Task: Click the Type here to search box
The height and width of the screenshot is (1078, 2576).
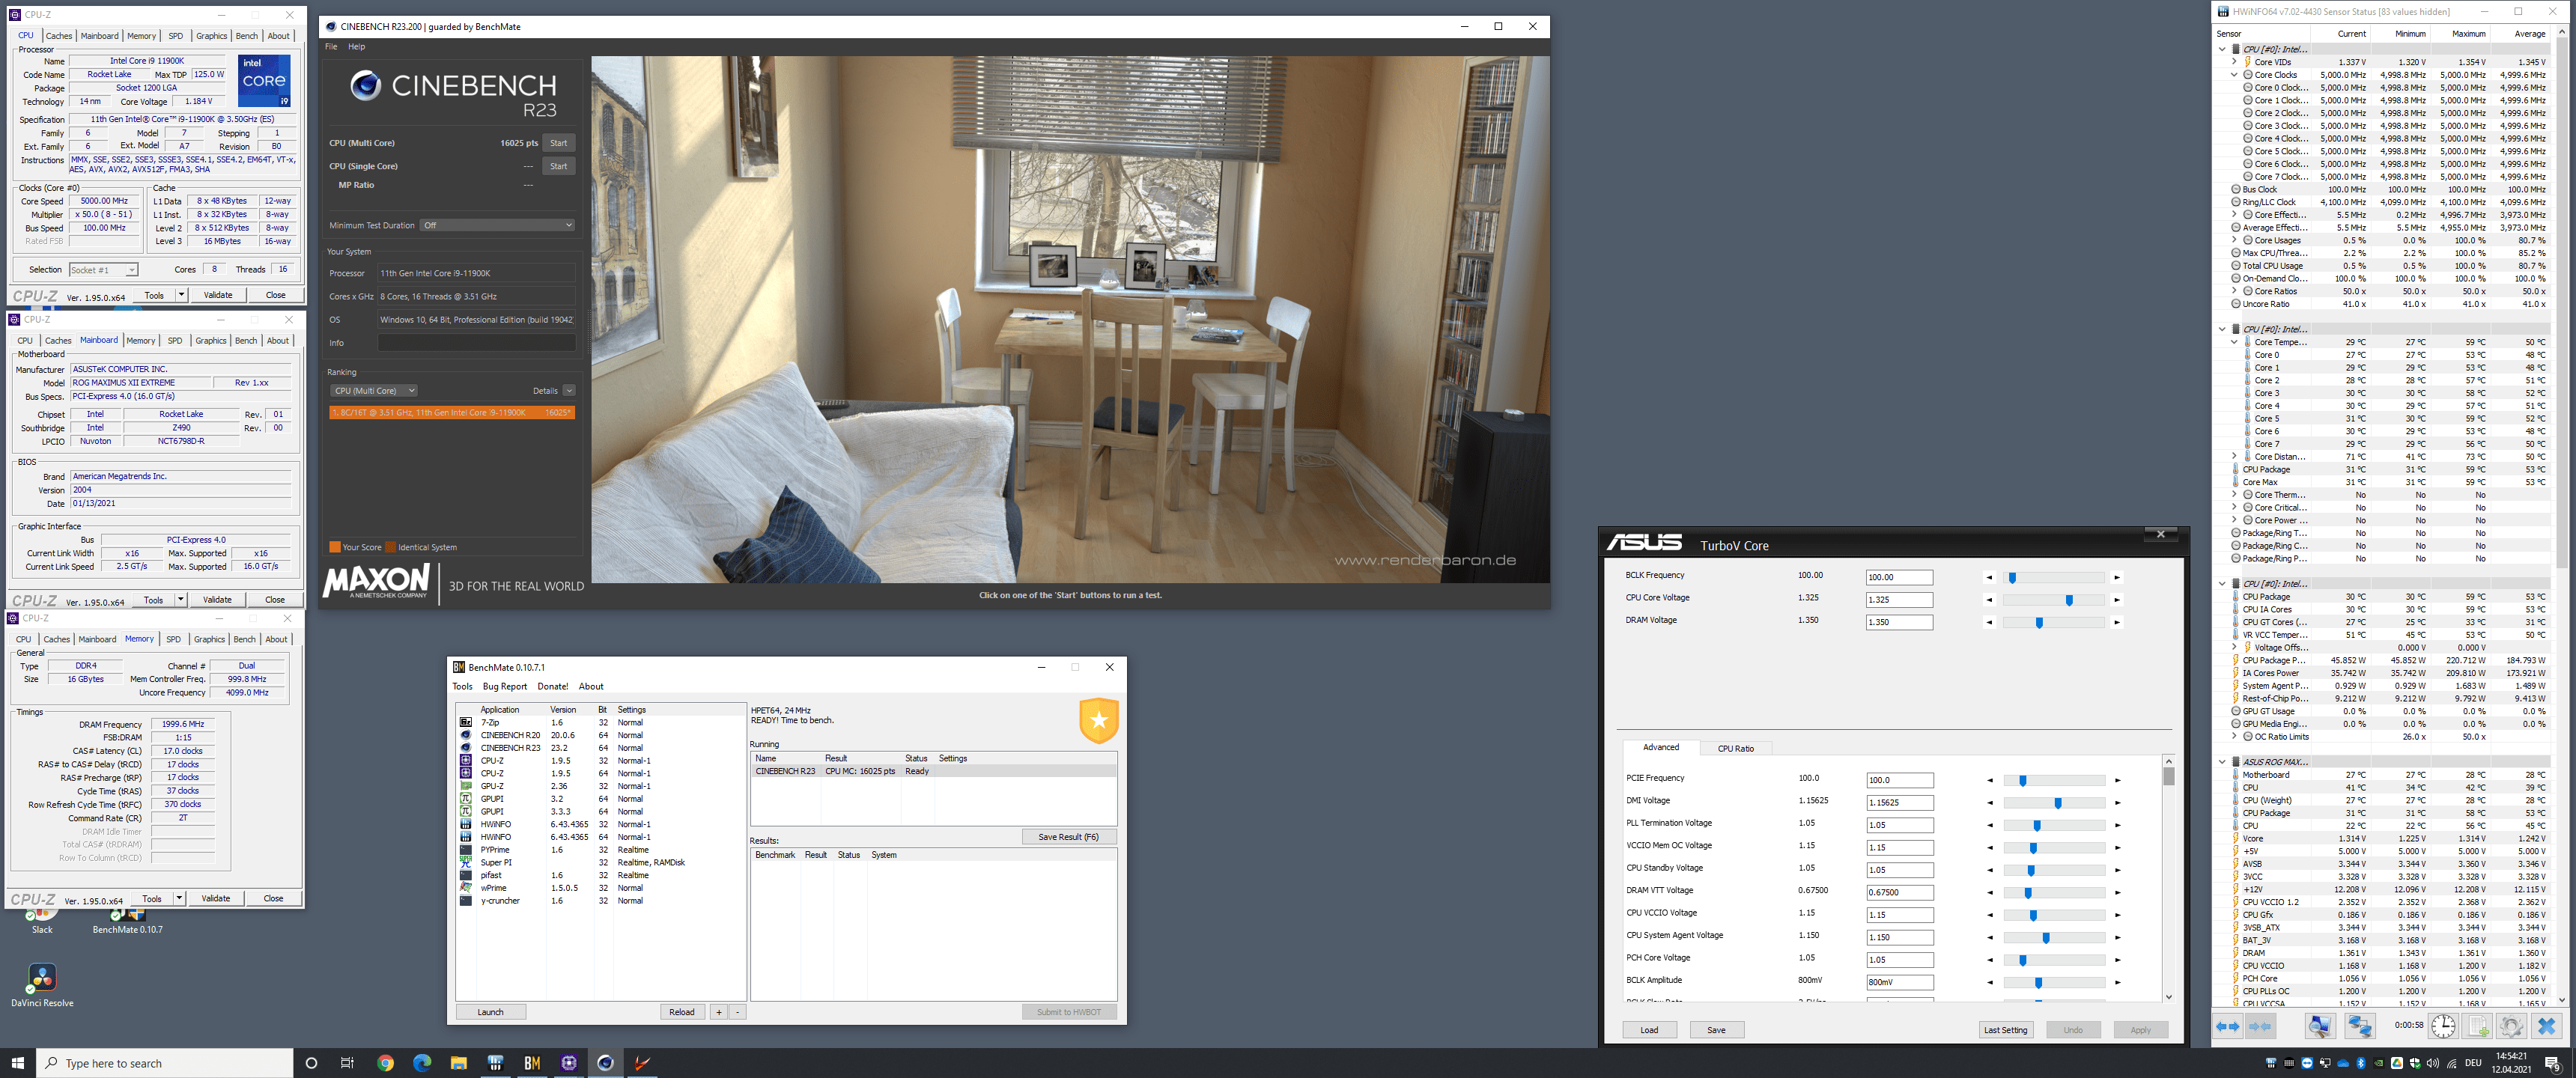Action: [x=165, y=1063]
